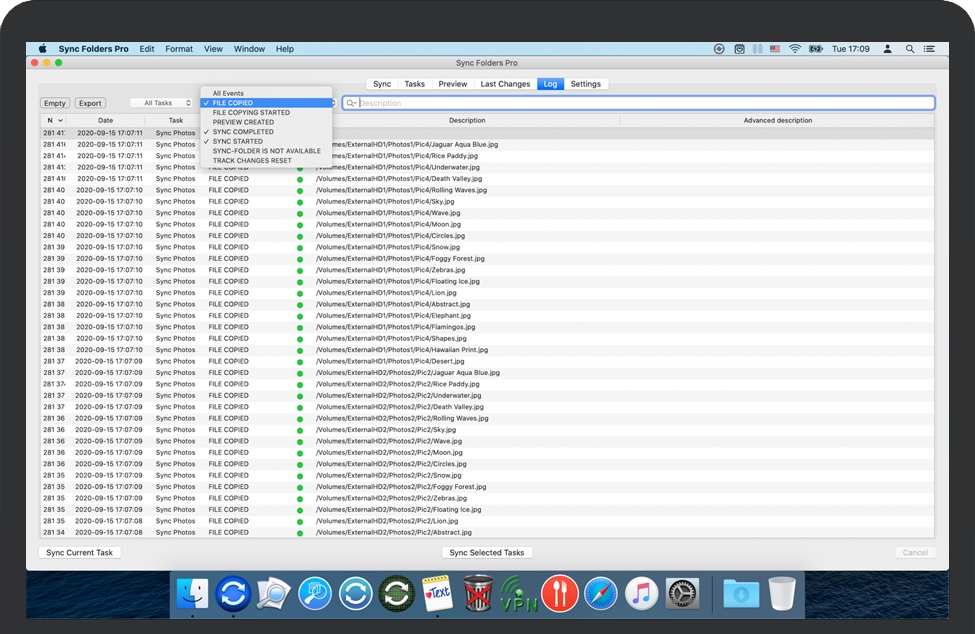Launch Safari from the Dock
This screenshot has width=975, height=634.
point(601,593)
